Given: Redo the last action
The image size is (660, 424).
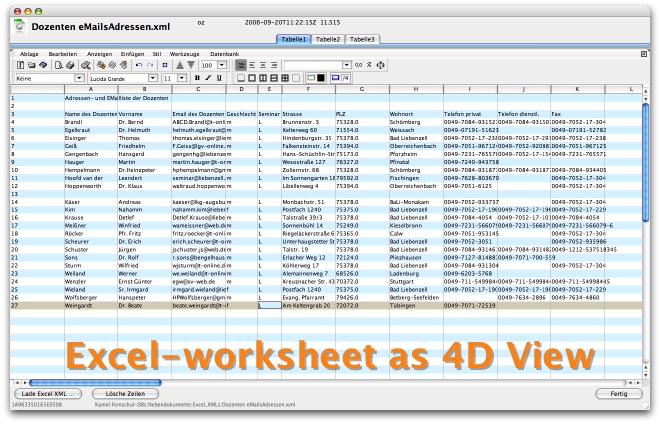Looking at the screenshot, I should coord(150,65).
